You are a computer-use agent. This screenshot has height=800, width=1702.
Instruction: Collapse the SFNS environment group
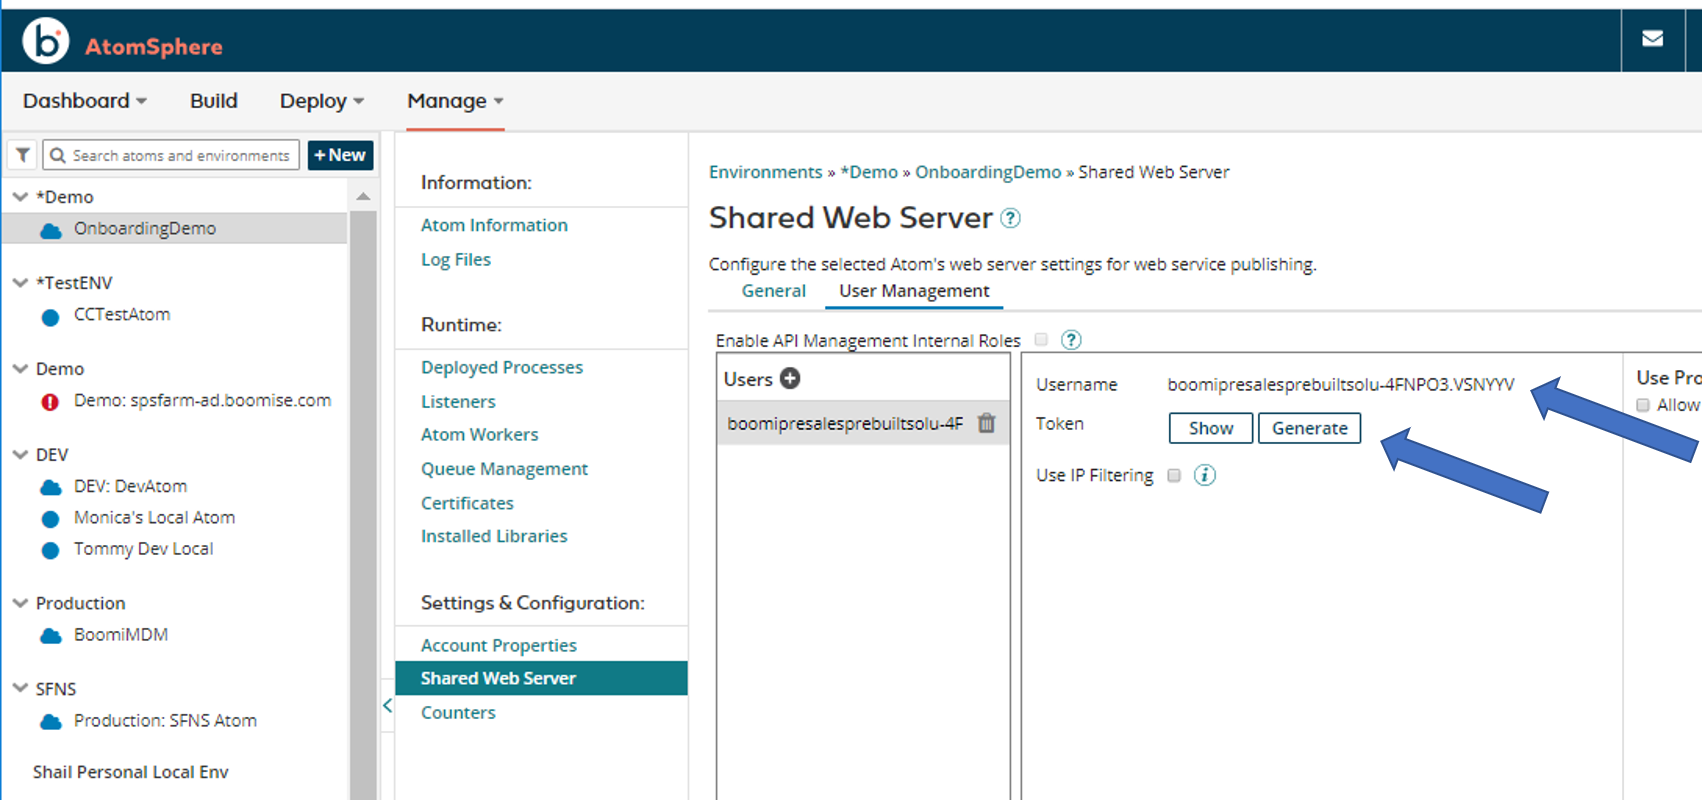click(20, 689)
